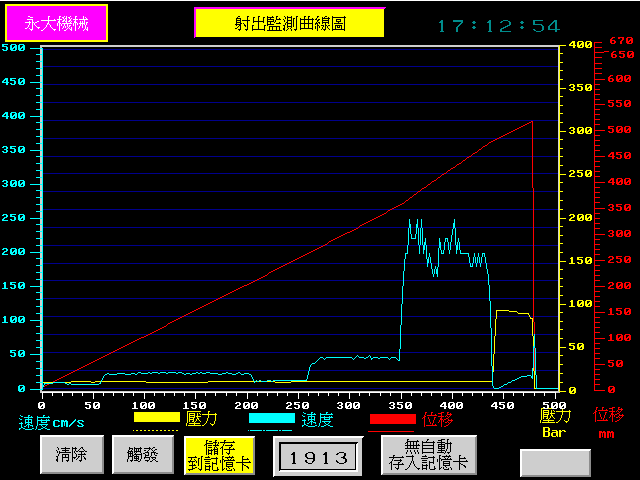The height and width of the screenshot is (480, 640).
Task: Click the 17:12:54 clock display
Action: point(499,26)
